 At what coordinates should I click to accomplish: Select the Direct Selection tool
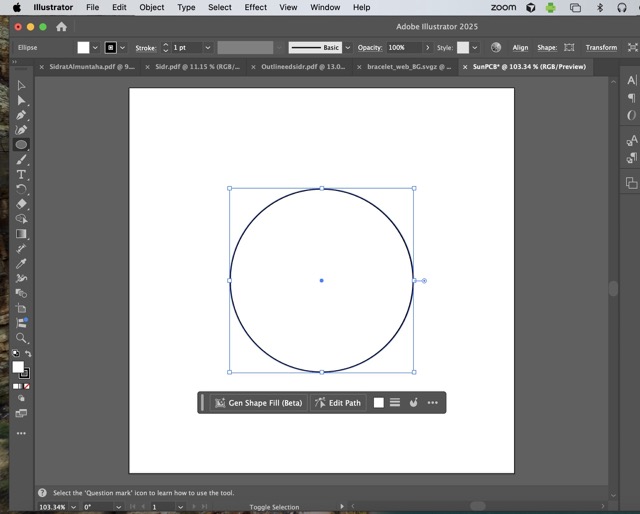pos(21,100)
